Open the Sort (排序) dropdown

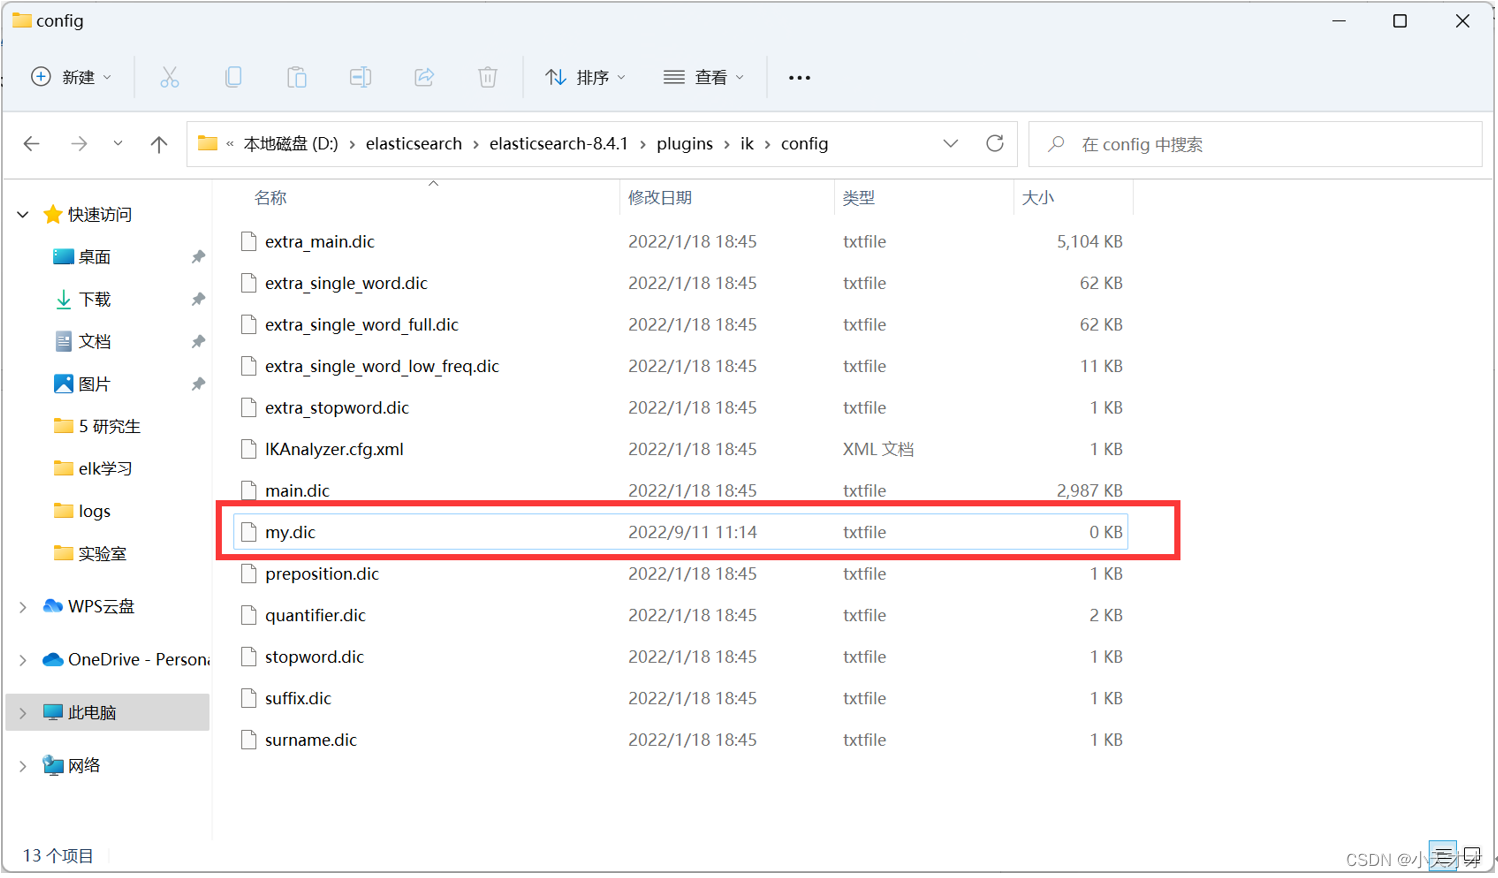tap(585, 77)
